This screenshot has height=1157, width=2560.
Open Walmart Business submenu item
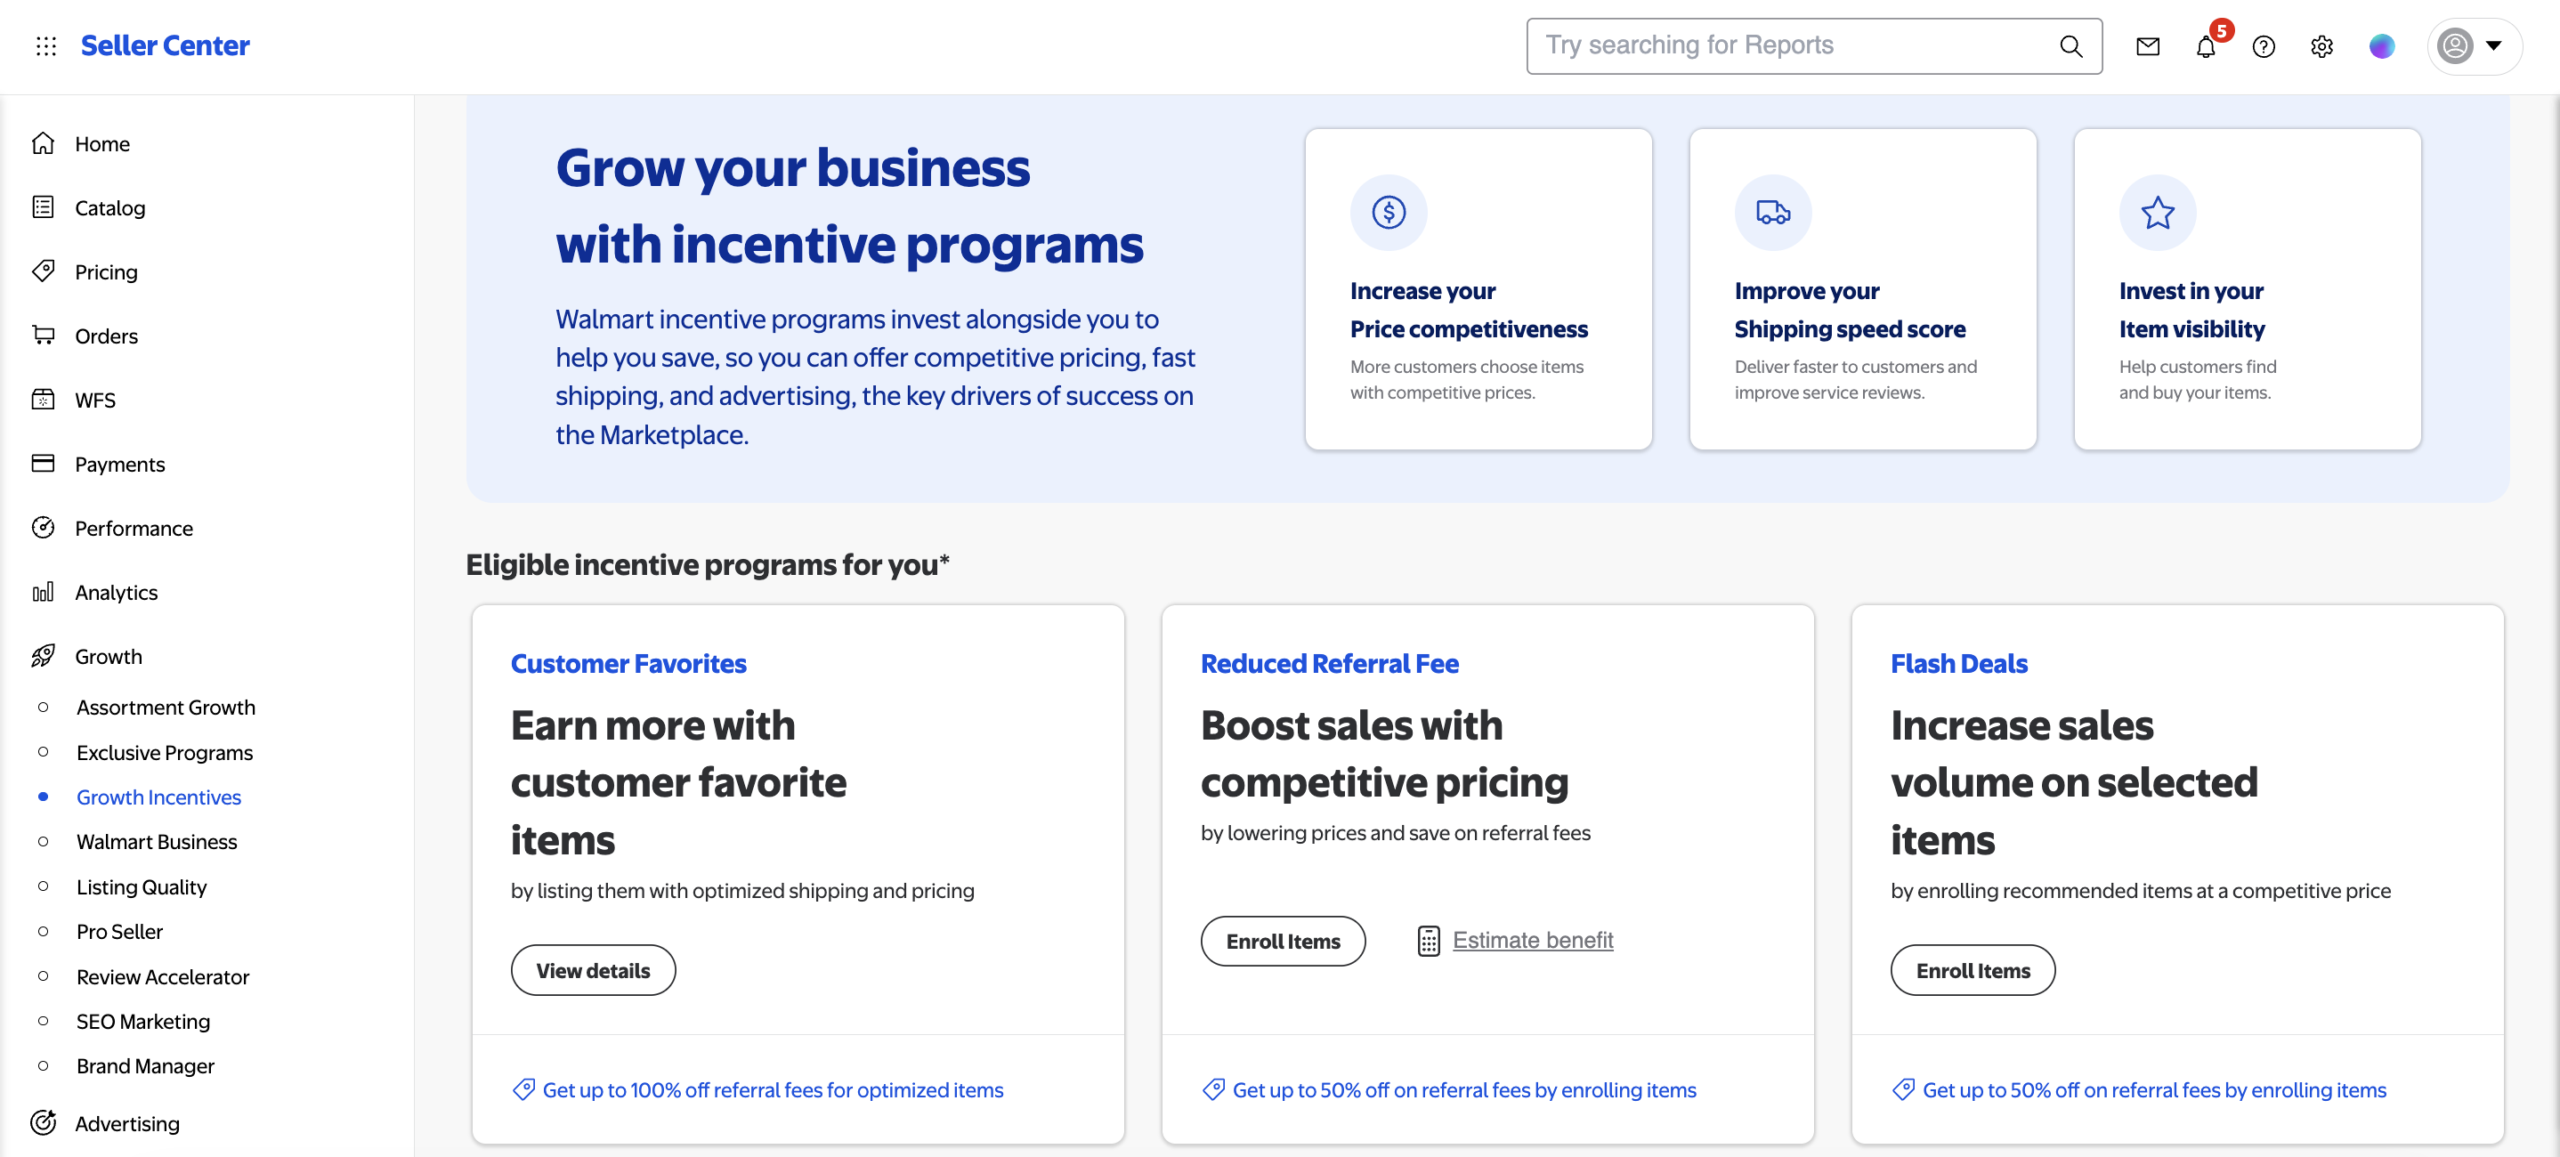click(x=157, y=842)
